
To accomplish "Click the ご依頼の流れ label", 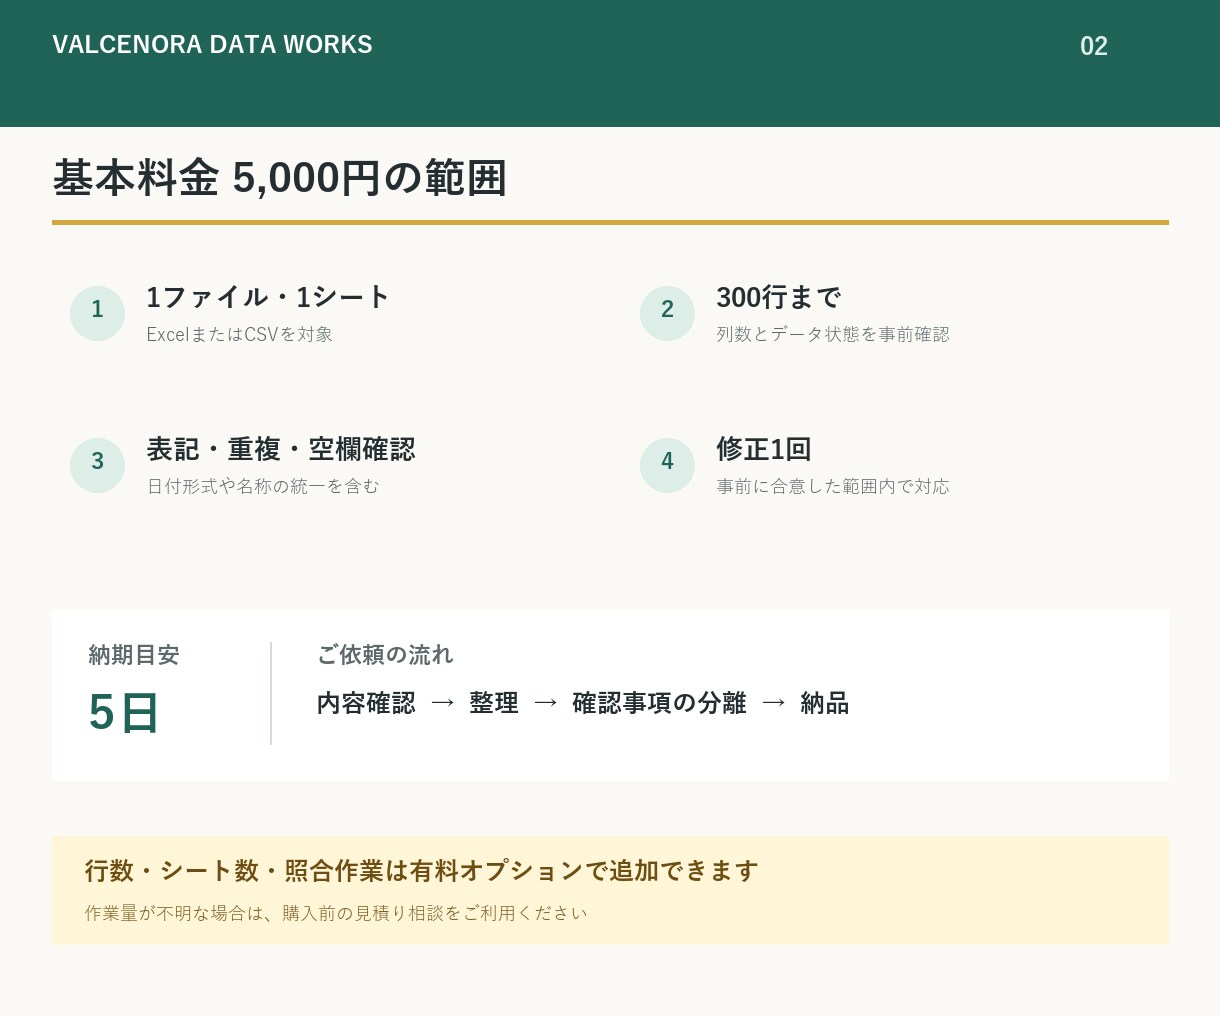I will coord(385,655).
